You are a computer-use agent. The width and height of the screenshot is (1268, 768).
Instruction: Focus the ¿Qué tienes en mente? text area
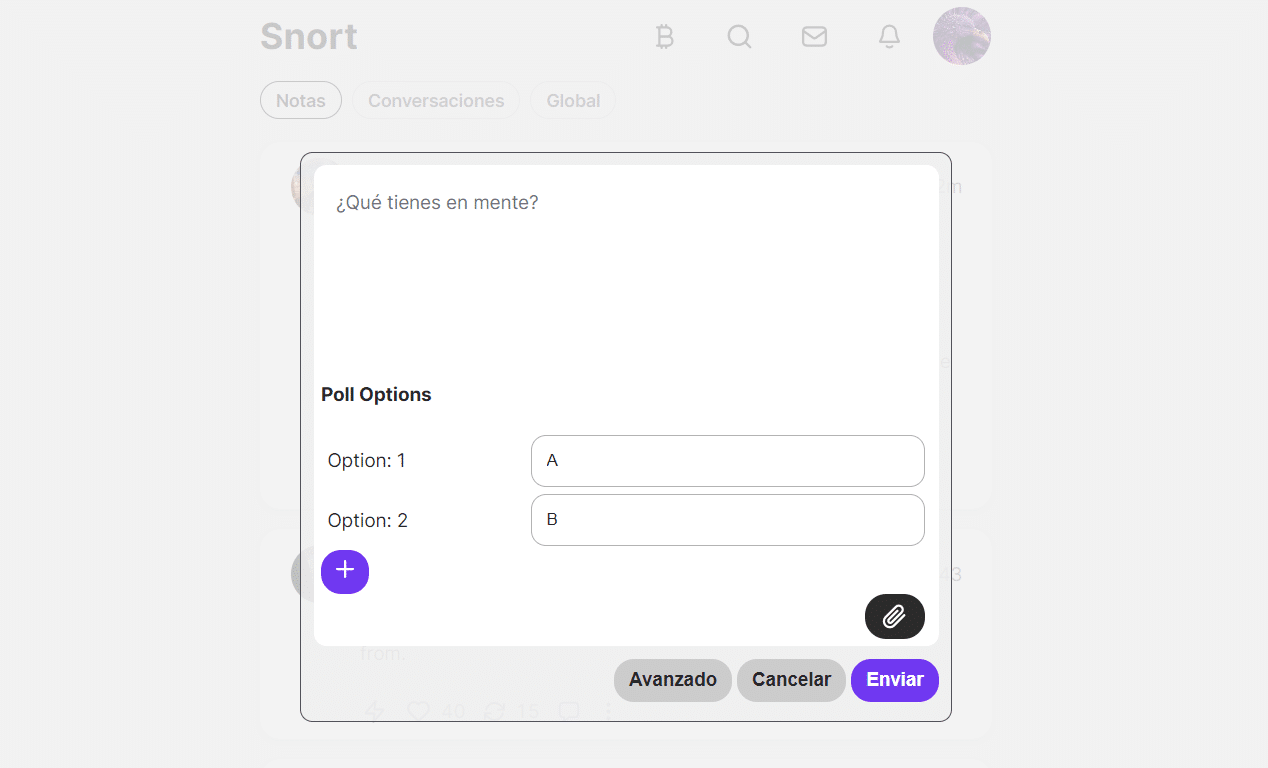click(626, 270)
